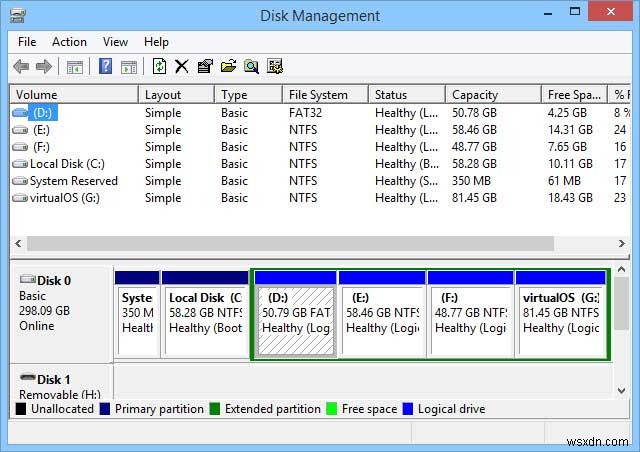This screenshot has height=452, width=640.
Task: Click the magnifier Explore toolbar icon
Action: (251, 66)
